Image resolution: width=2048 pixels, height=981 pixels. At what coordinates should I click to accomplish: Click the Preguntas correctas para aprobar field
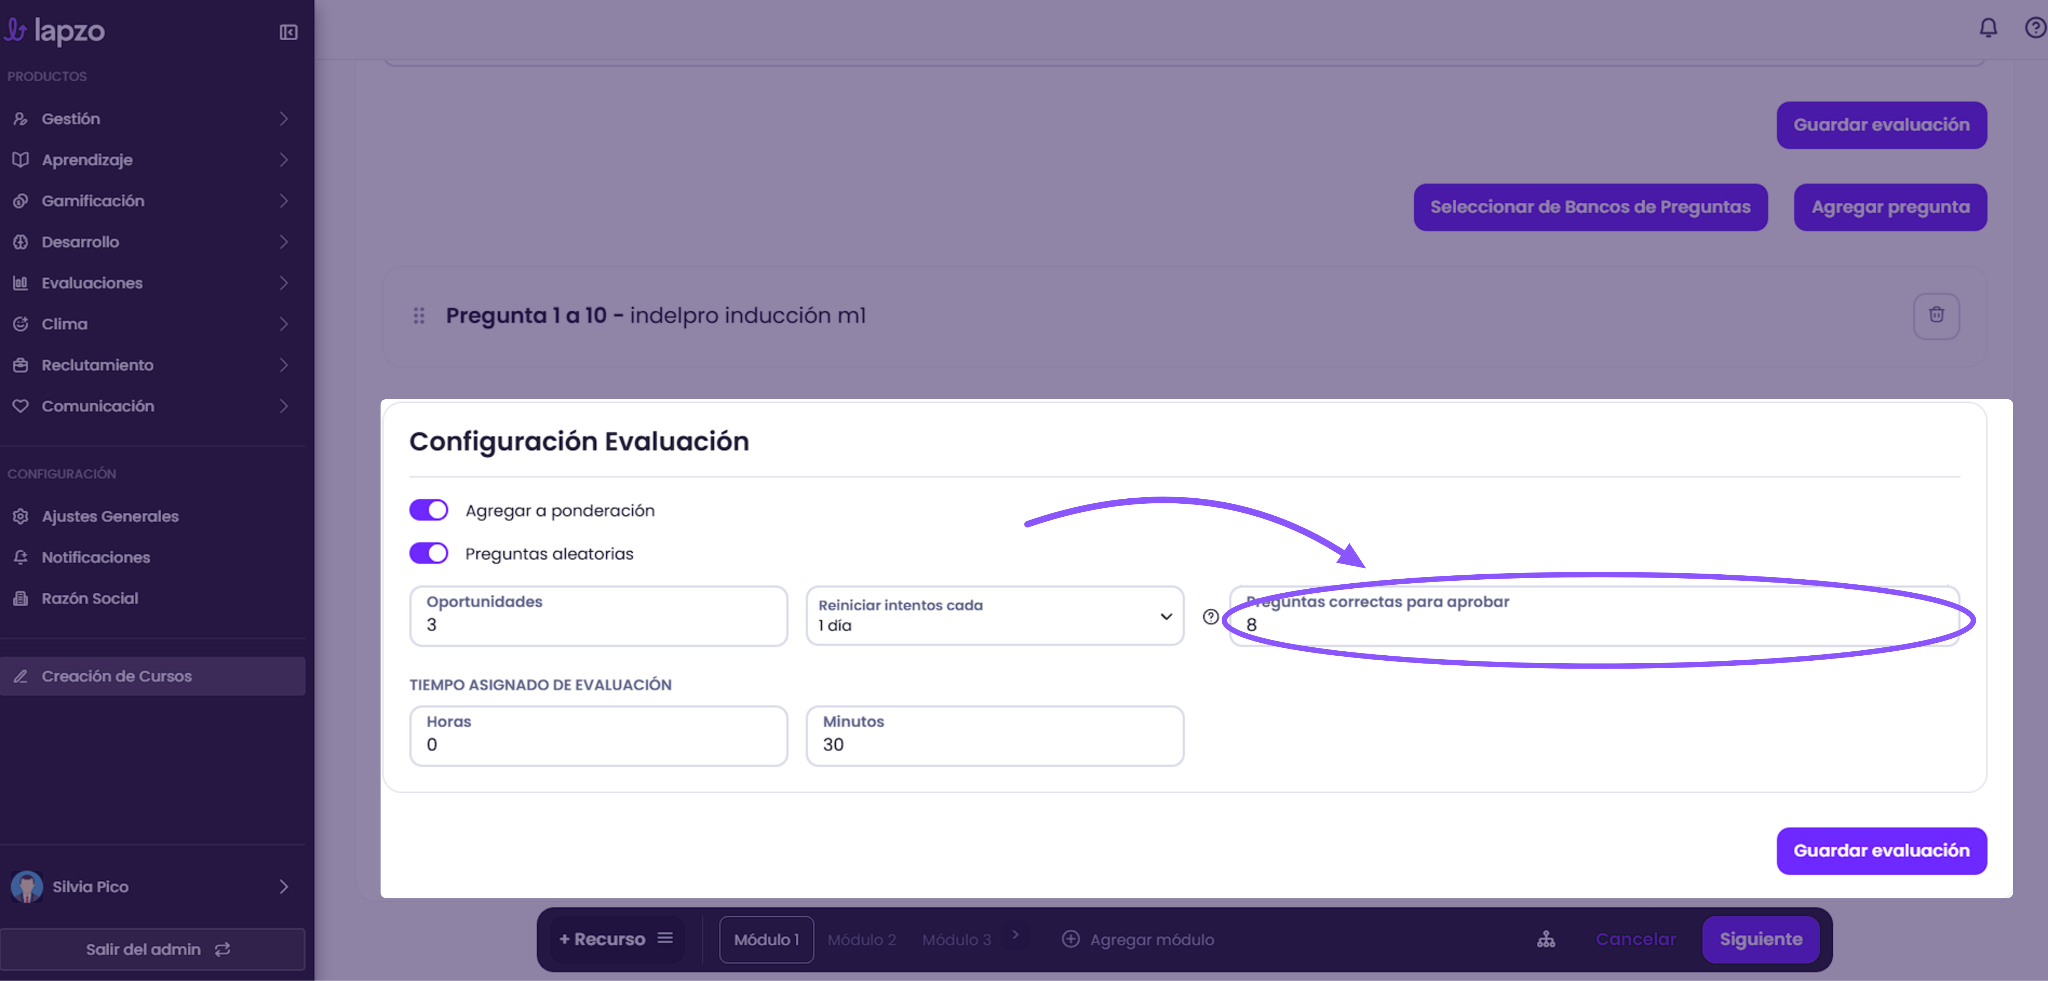tap(1594, 616)
